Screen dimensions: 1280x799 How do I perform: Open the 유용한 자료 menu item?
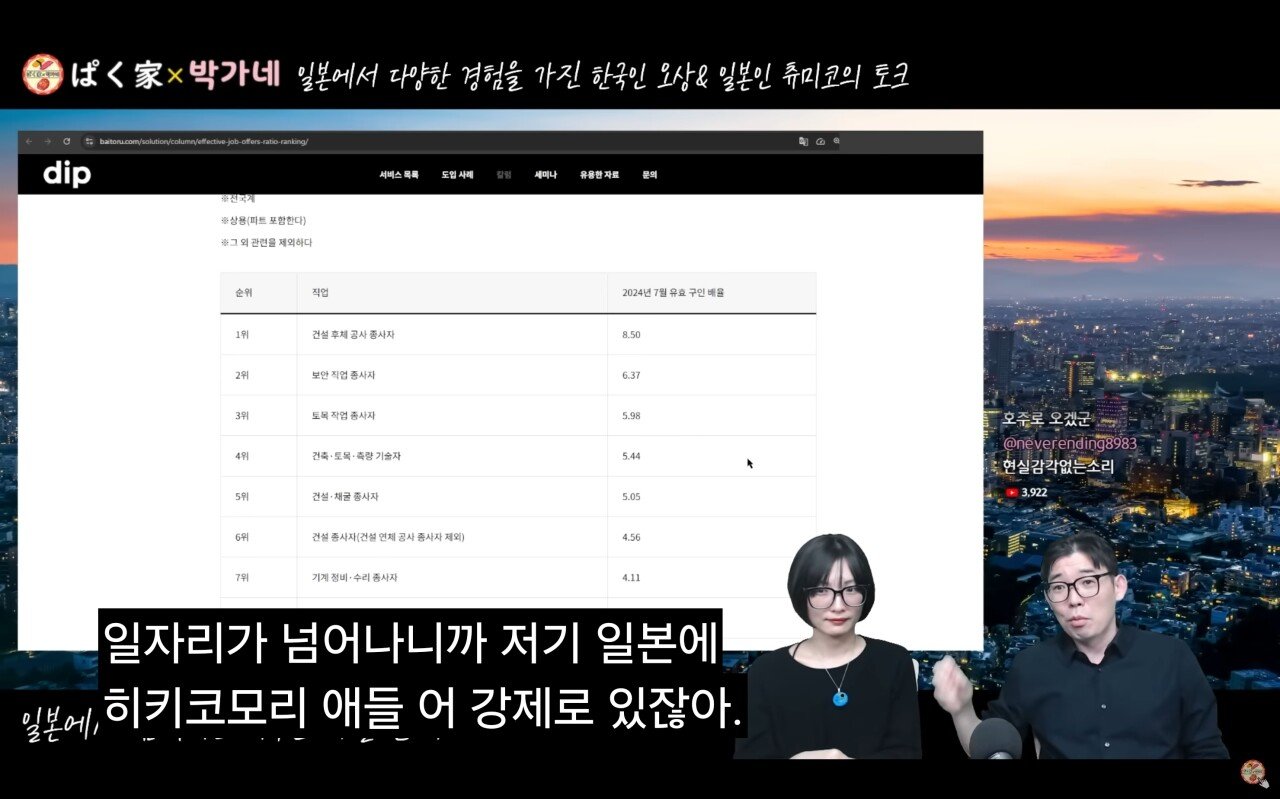click(599, 175)
